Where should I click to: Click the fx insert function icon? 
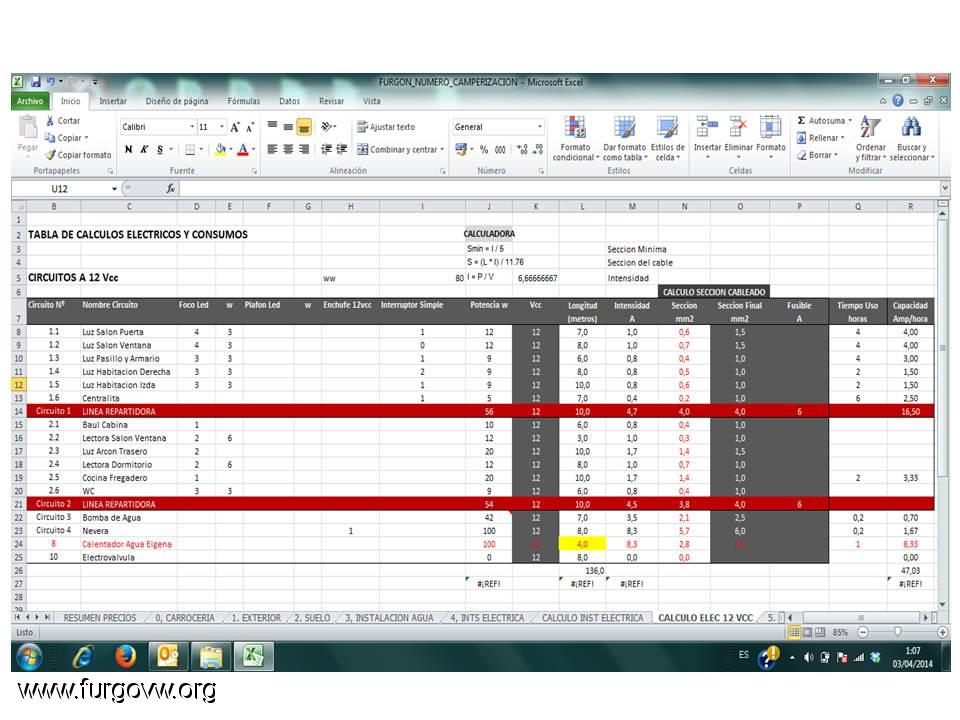click(170, 189)
